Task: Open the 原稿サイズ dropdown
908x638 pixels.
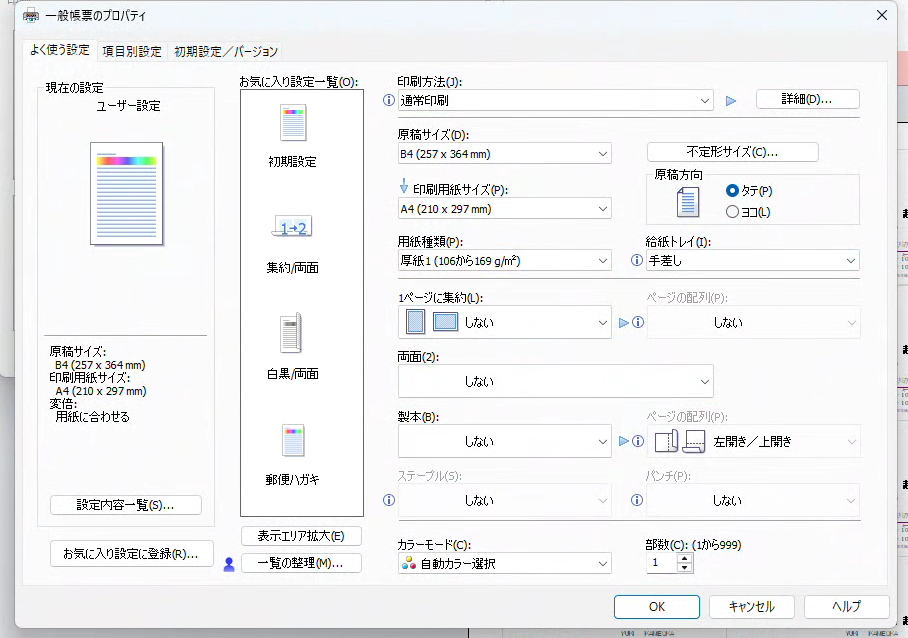Action: click(x=504, y=154)
